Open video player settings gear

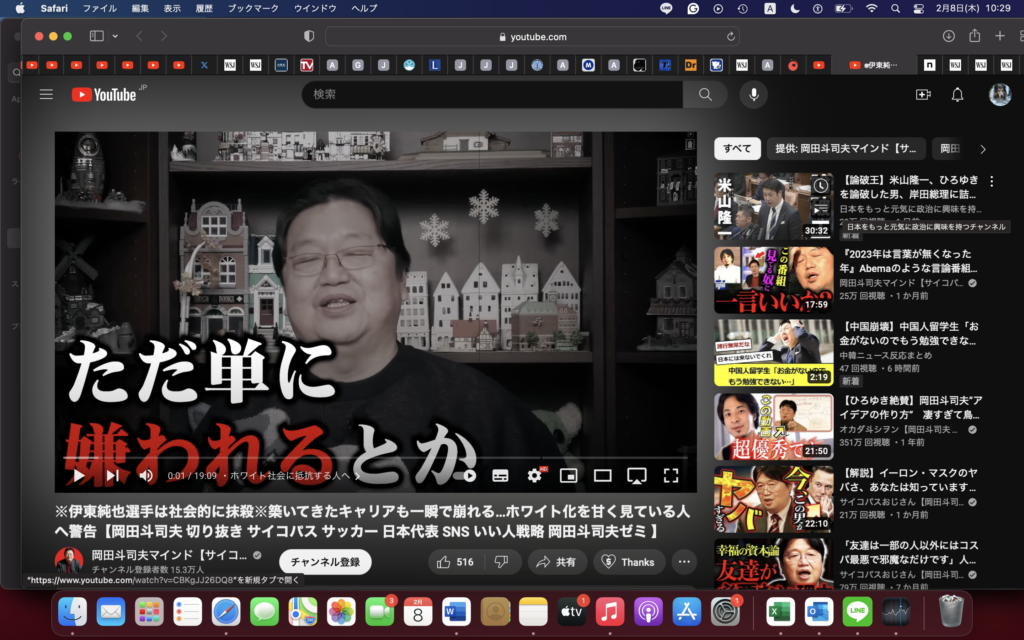[x=534, y=476]
